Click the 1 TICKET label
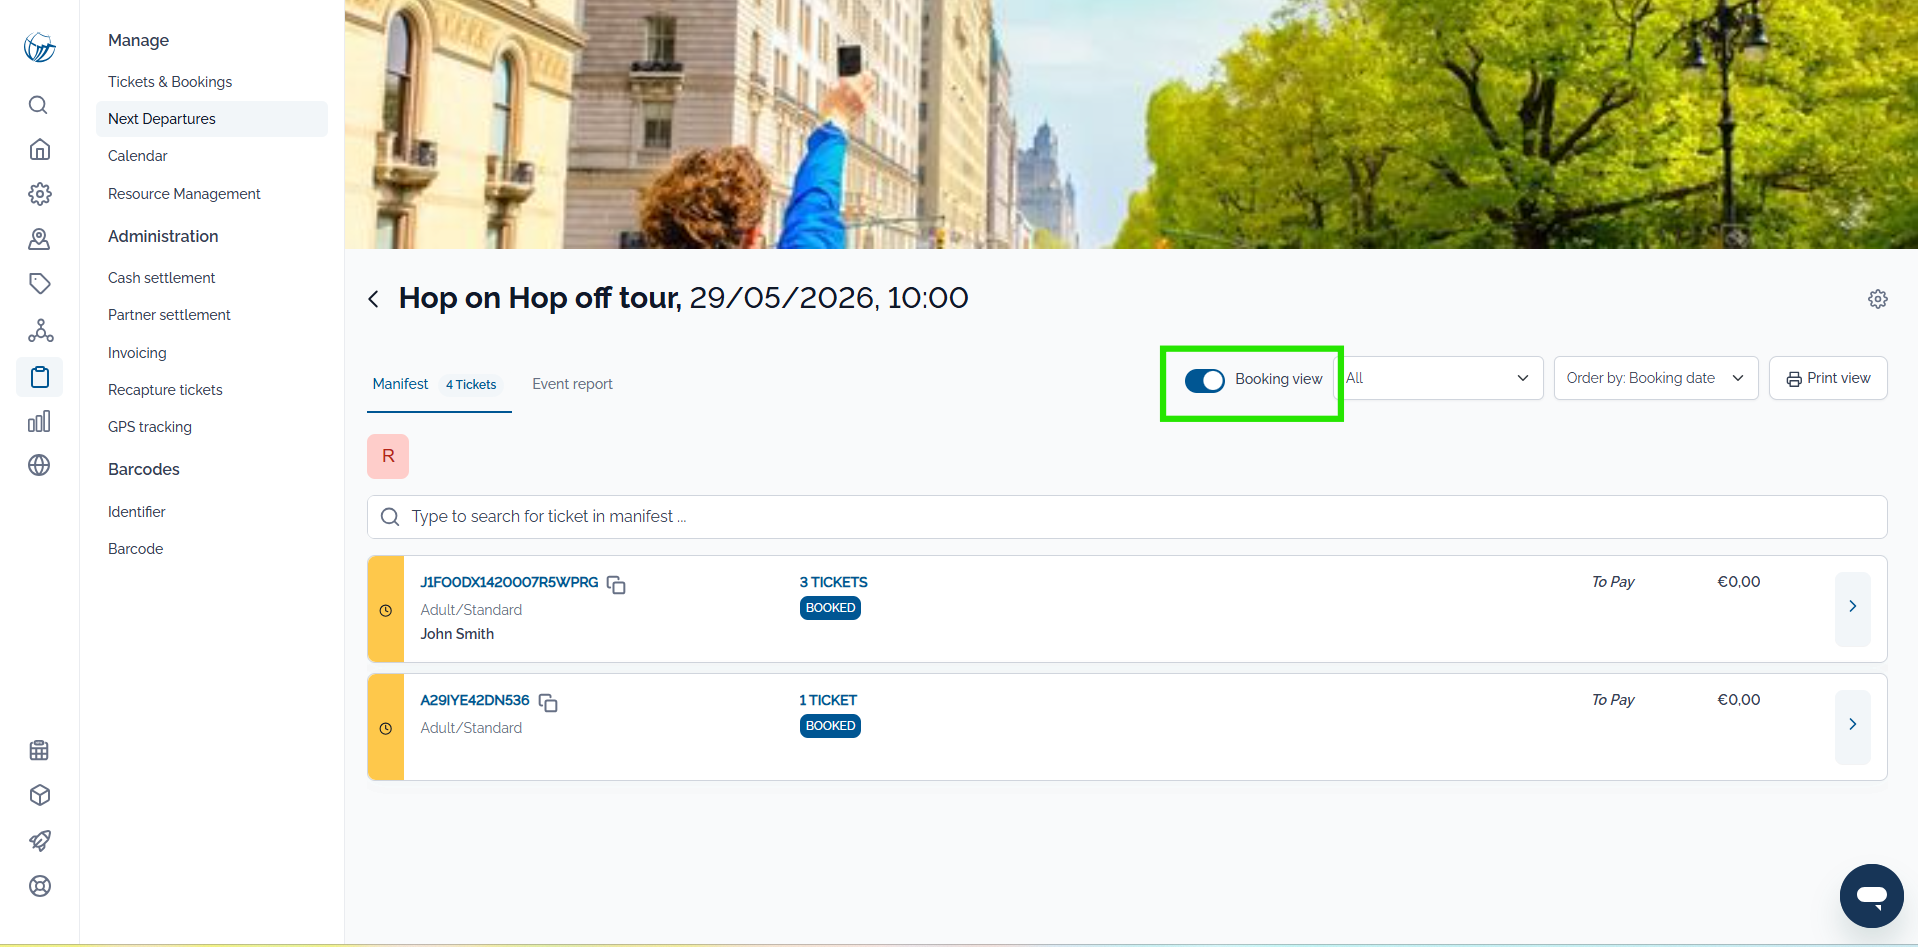The width and height of the screenshot is (1918, 947). coord(828,700)
